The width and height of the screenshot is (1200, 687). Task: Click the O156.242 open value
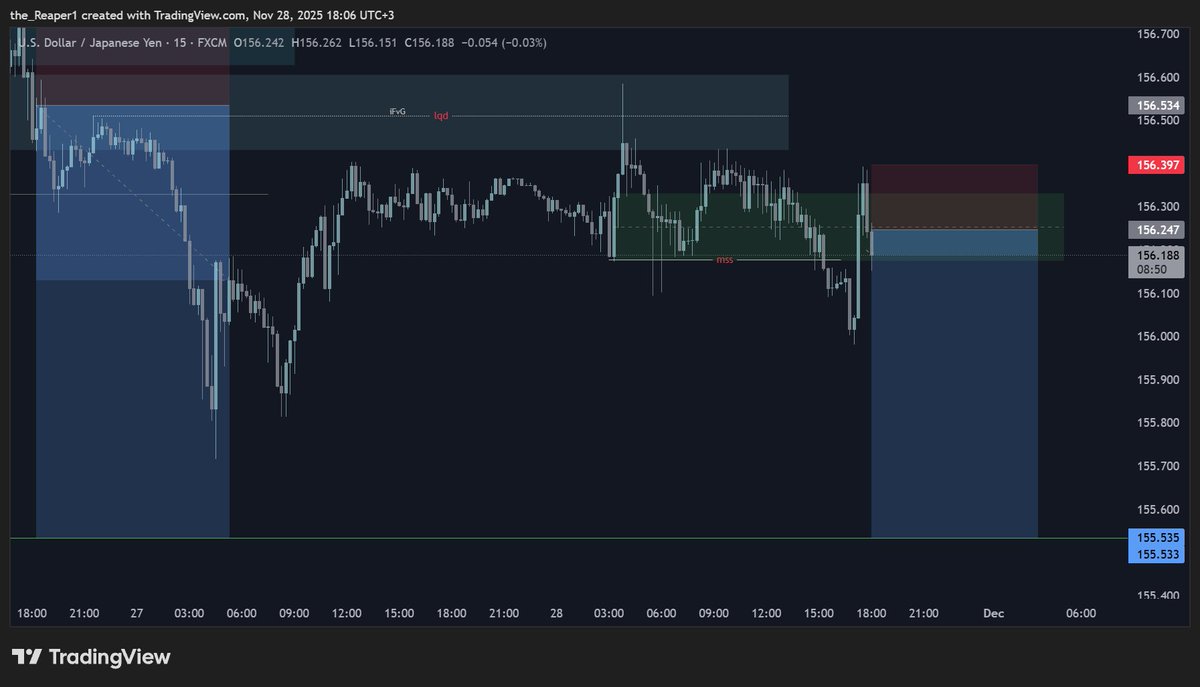pos(258,43)
